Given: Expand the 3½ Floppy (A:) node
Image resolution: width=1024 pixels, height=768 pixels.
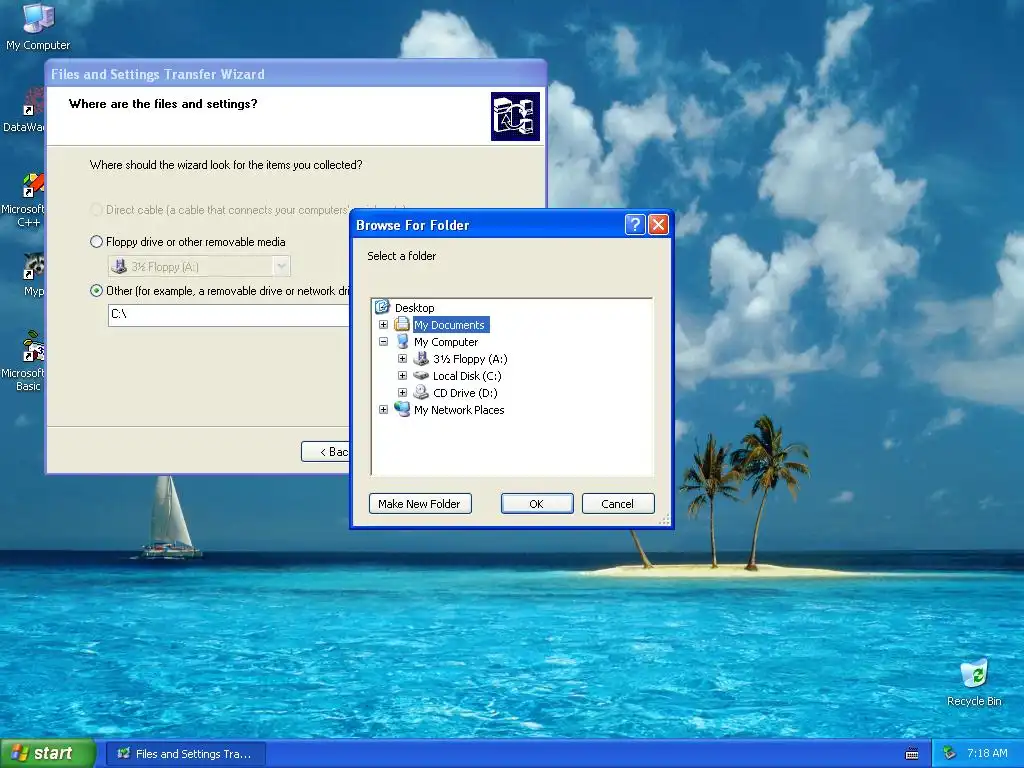Looking at the screenshot, I should coord(402,359).
